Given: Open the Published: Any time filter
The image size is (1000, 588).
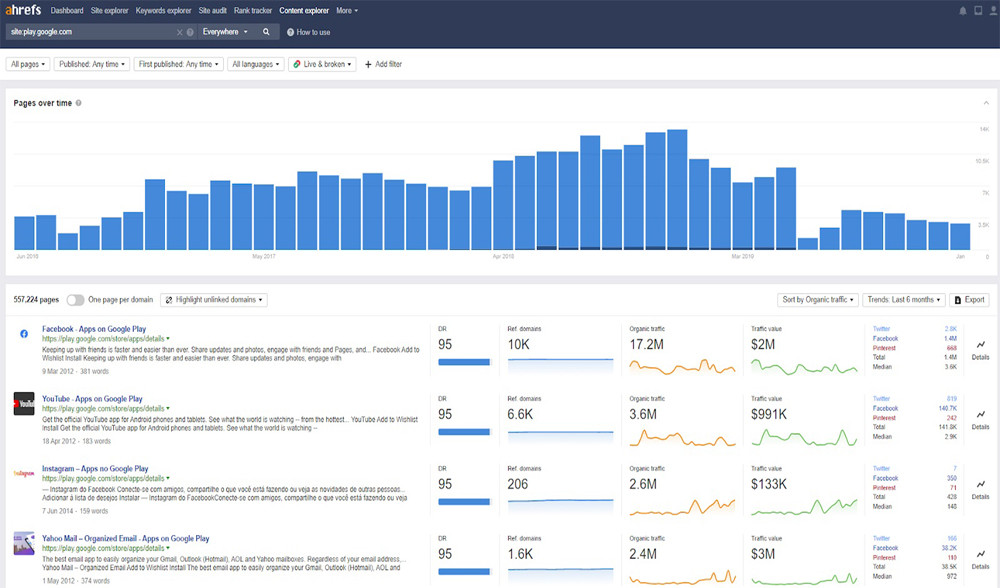Looking at the screenshot, I should pyautogui.click(x=92, y=64).
